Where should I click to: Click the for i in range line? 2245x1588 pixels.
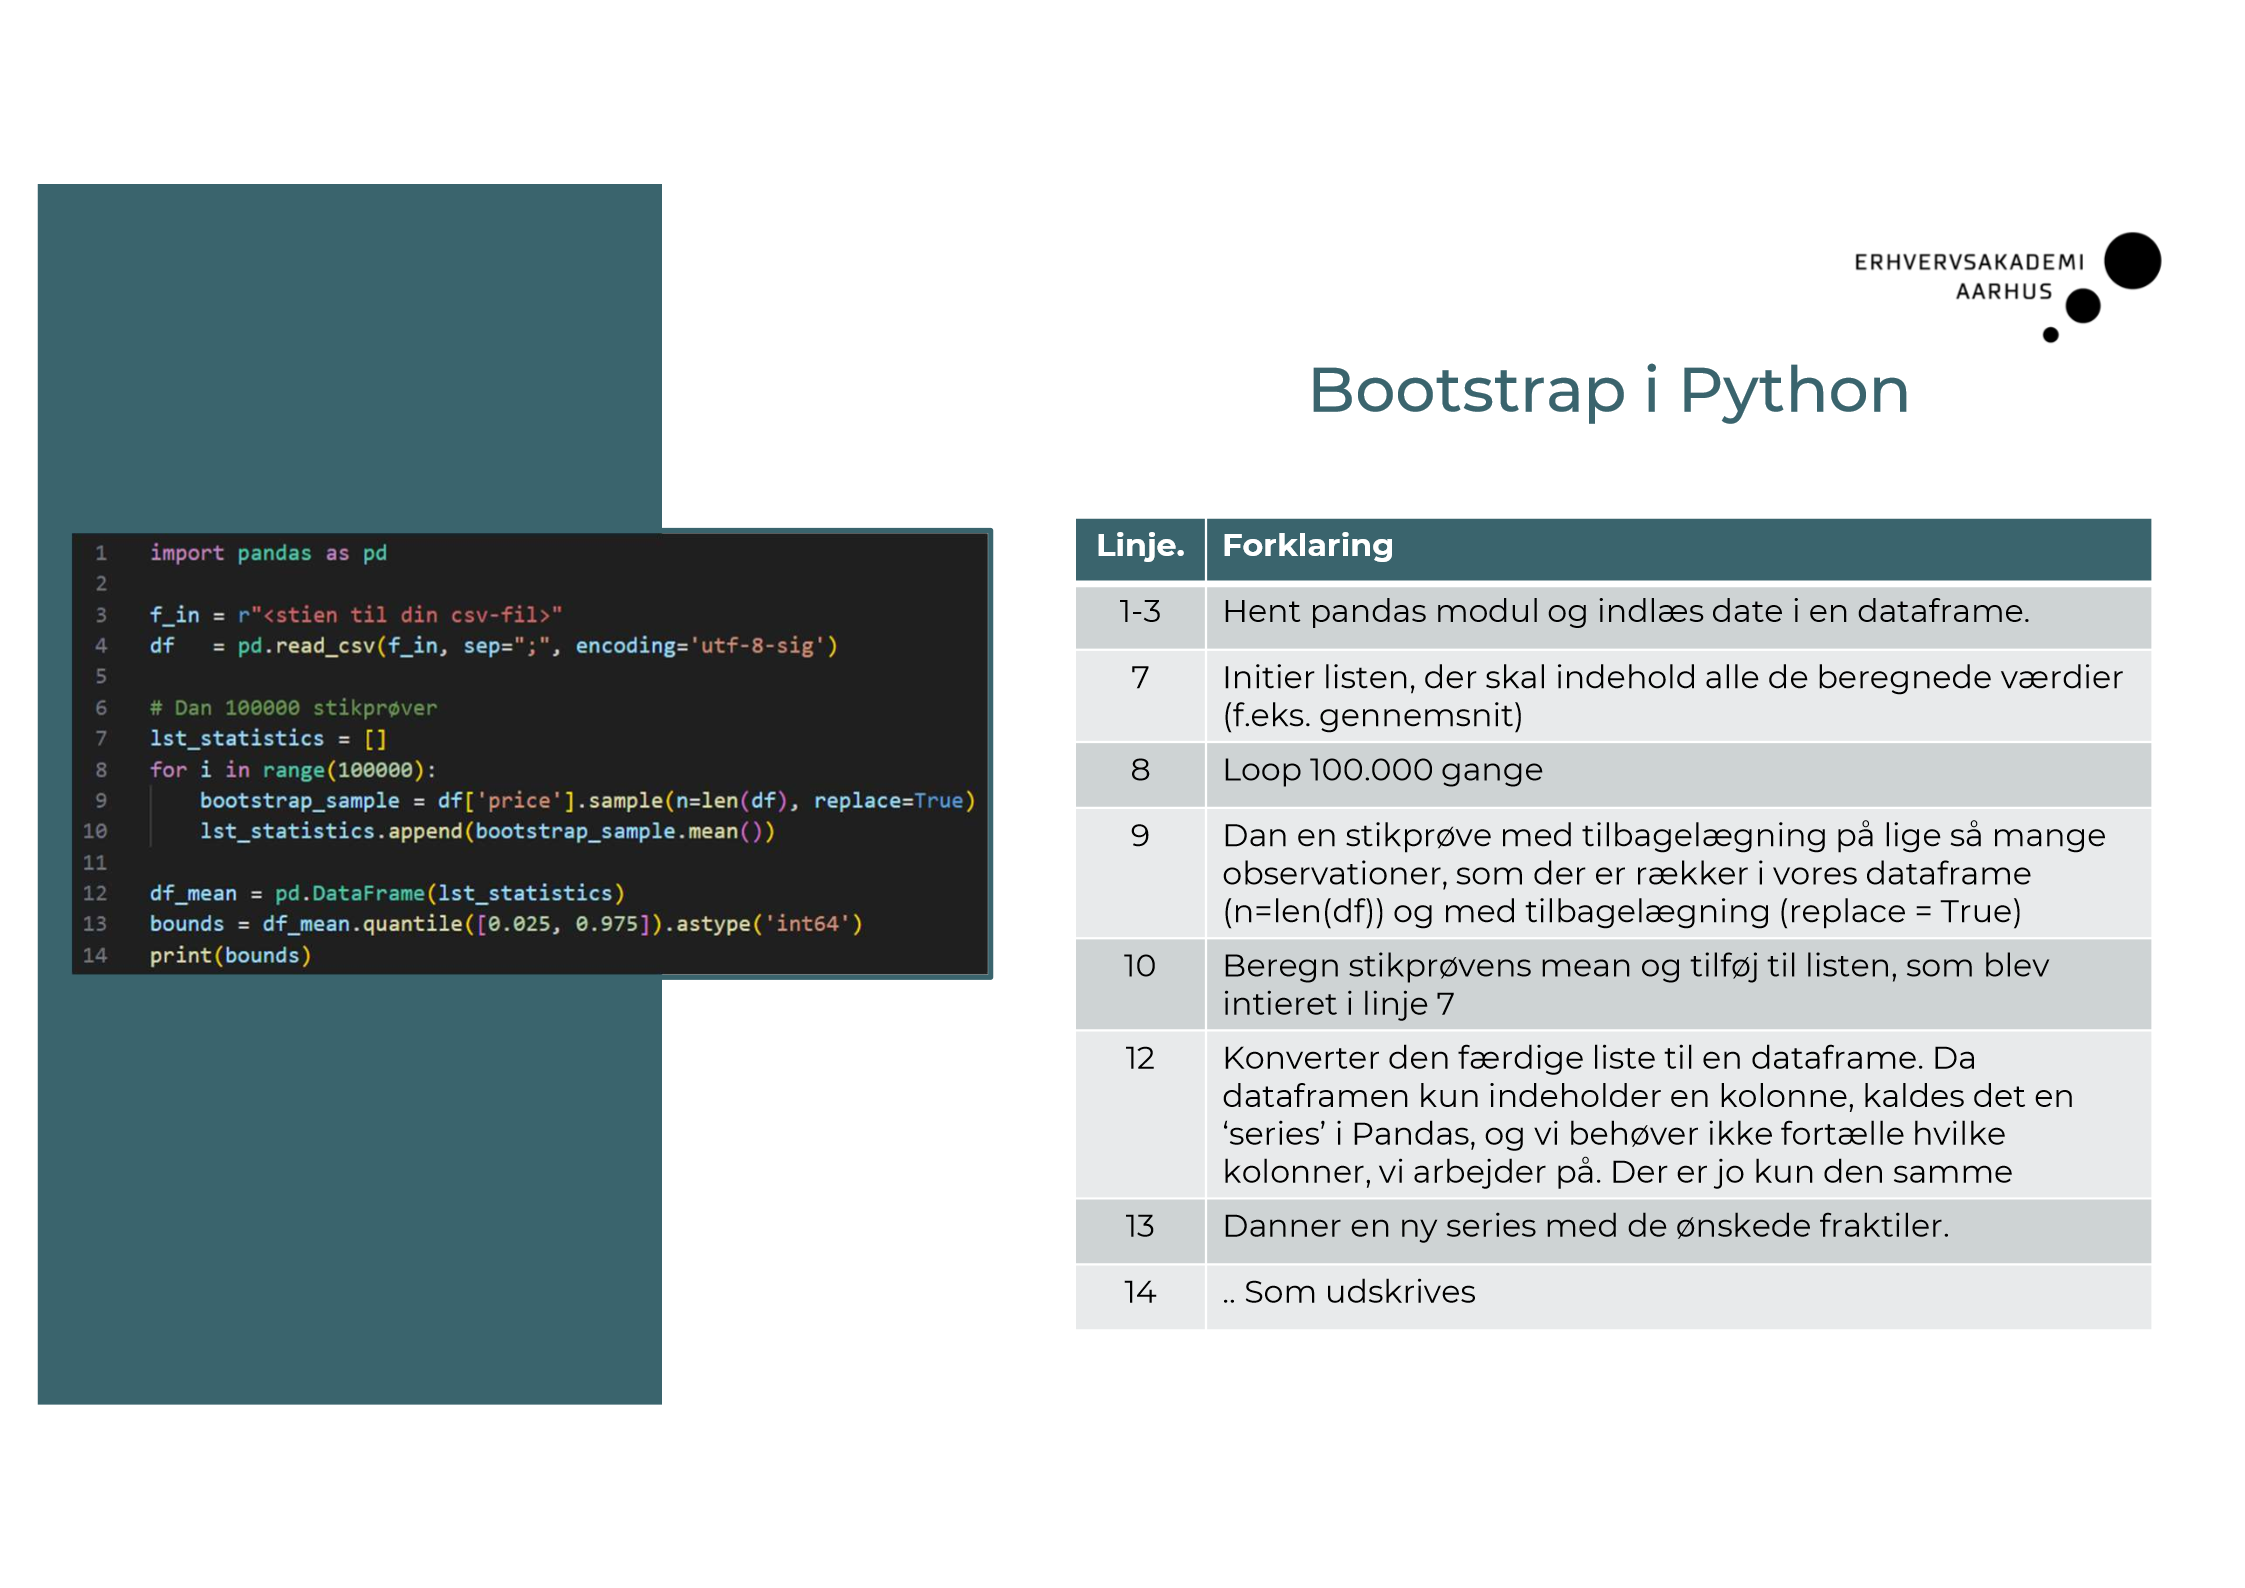click(x=292, y=770)
